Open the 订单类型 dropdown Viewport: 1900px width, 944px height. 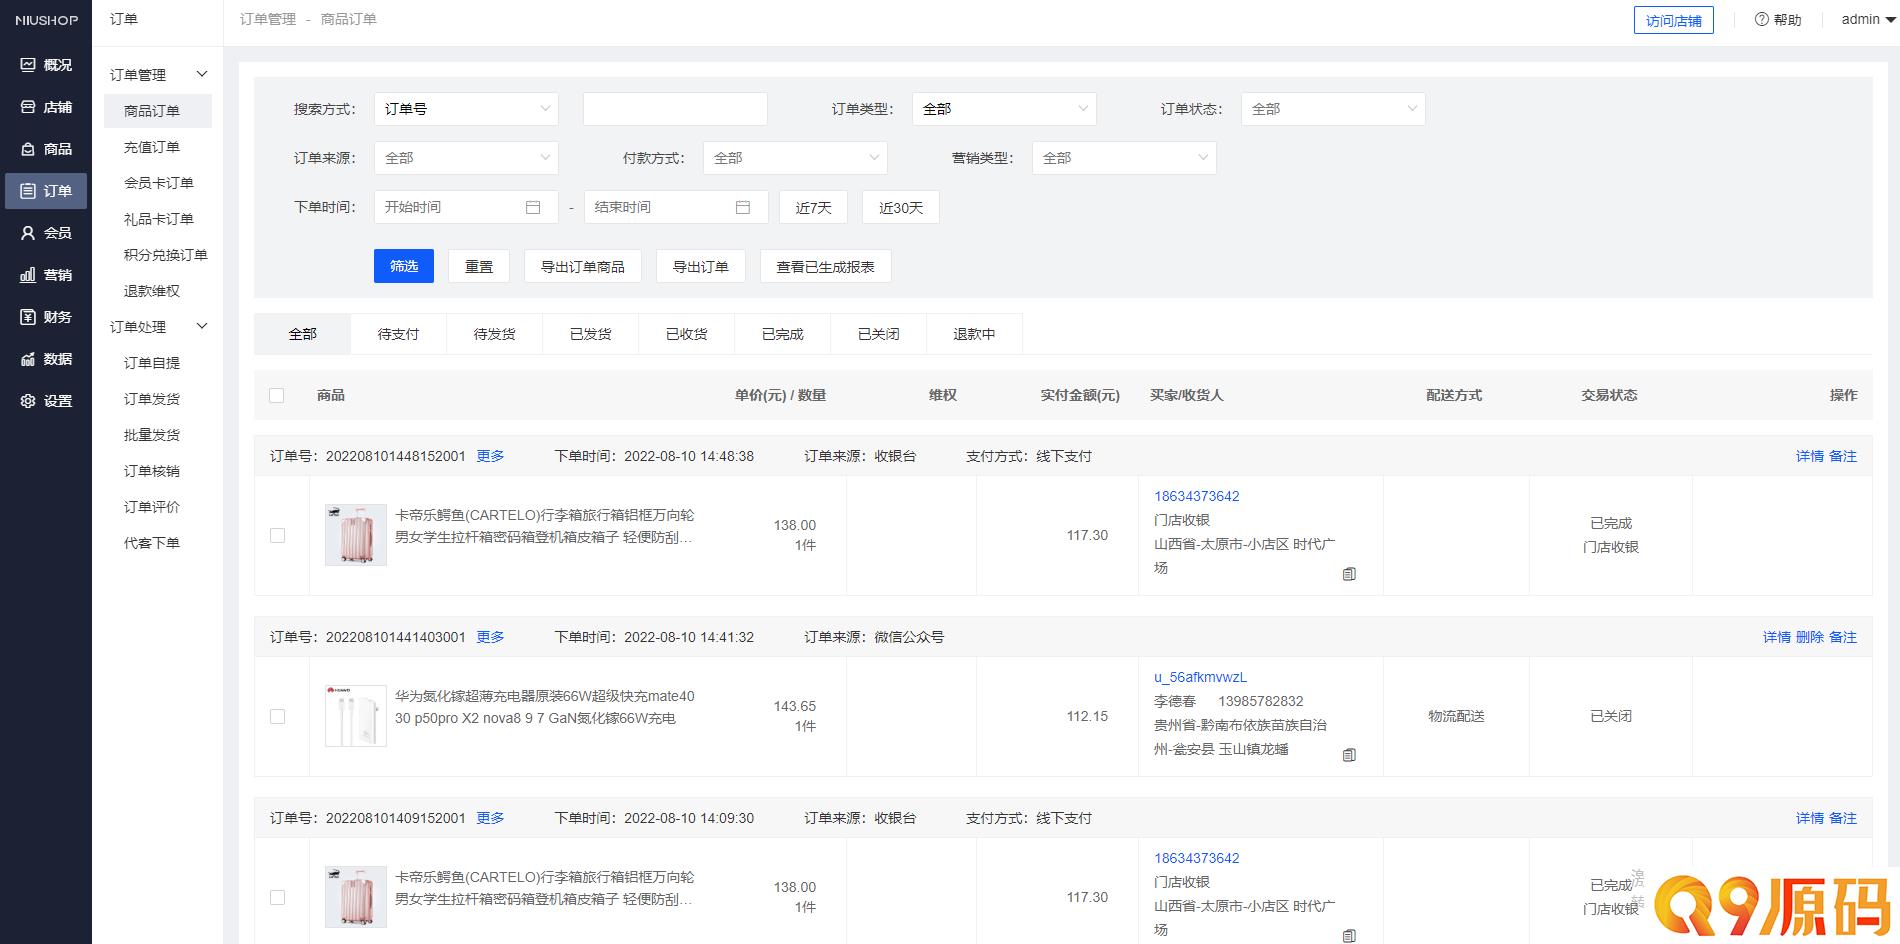point(1004,109)
